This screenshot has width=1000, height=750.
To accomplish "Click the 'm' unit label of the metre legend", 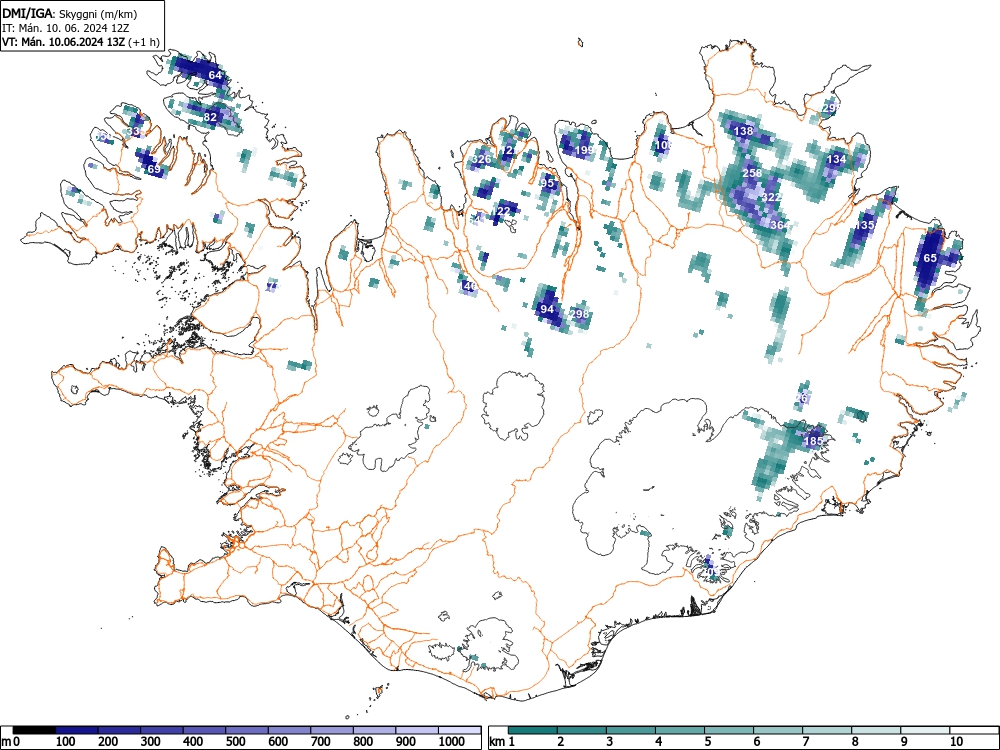I will [6, 742].
